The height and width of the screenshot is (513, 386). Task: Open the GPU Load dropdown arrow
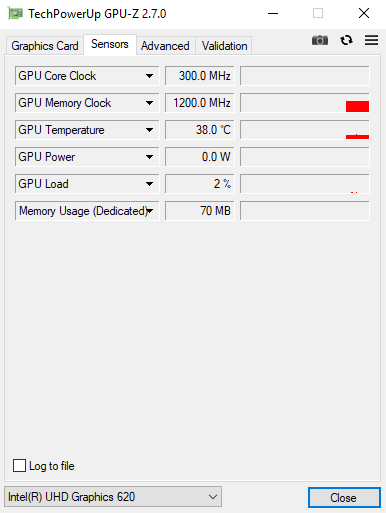149,184
